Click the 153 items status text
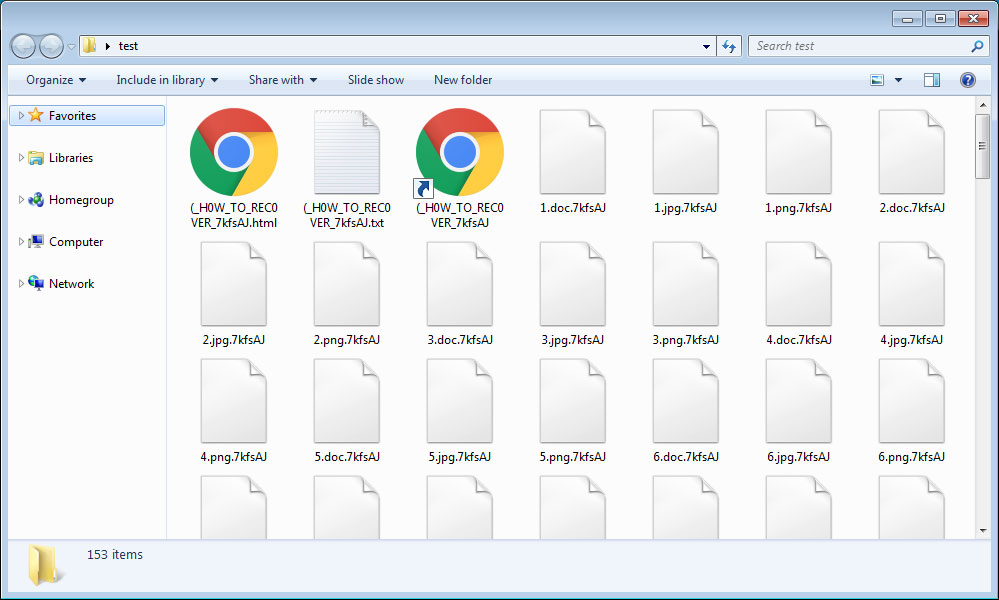999x600 pixels. click(115, 555)
